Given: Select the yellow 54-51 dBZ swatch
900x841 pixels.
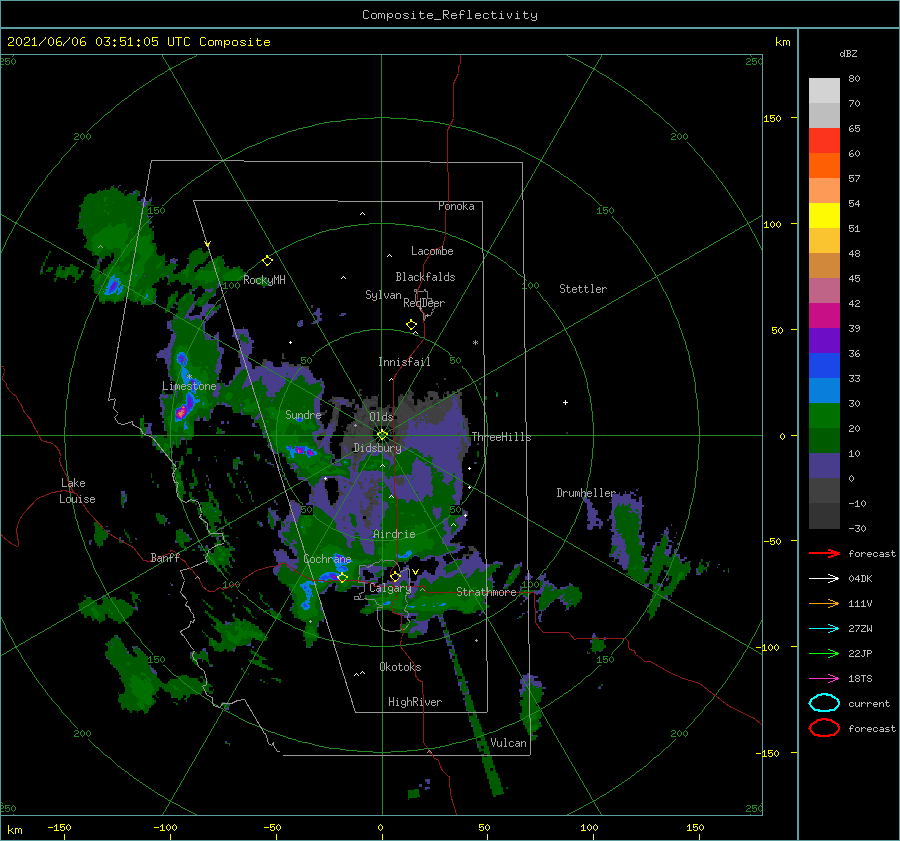Looking at the screenshot, I should click(x=824, y=216).
